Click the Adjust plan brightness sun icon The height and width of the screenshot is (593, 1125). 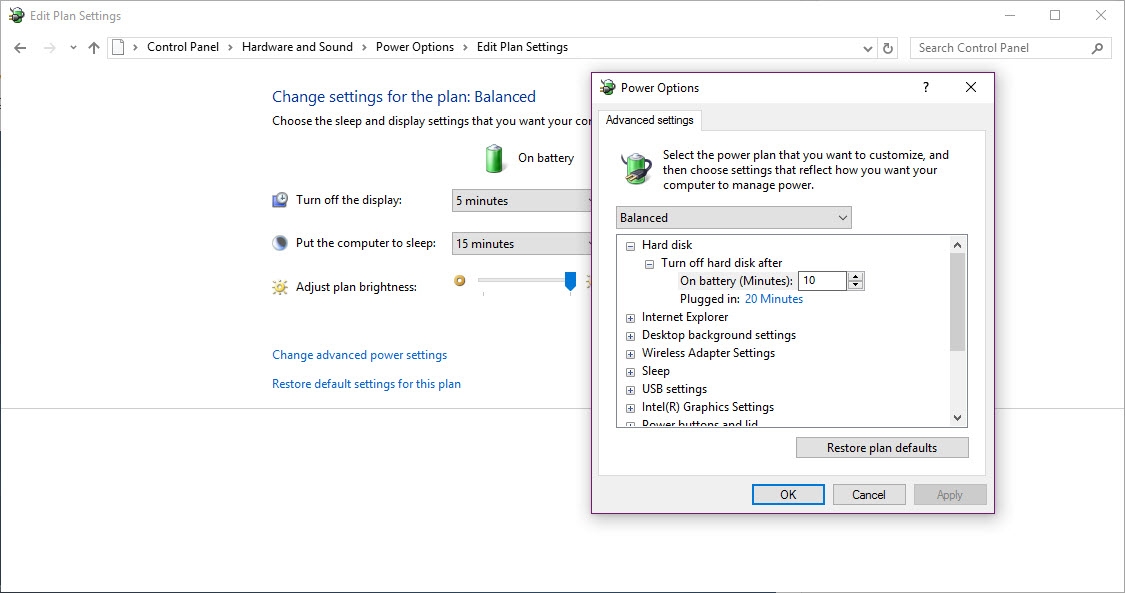(280, 288)
